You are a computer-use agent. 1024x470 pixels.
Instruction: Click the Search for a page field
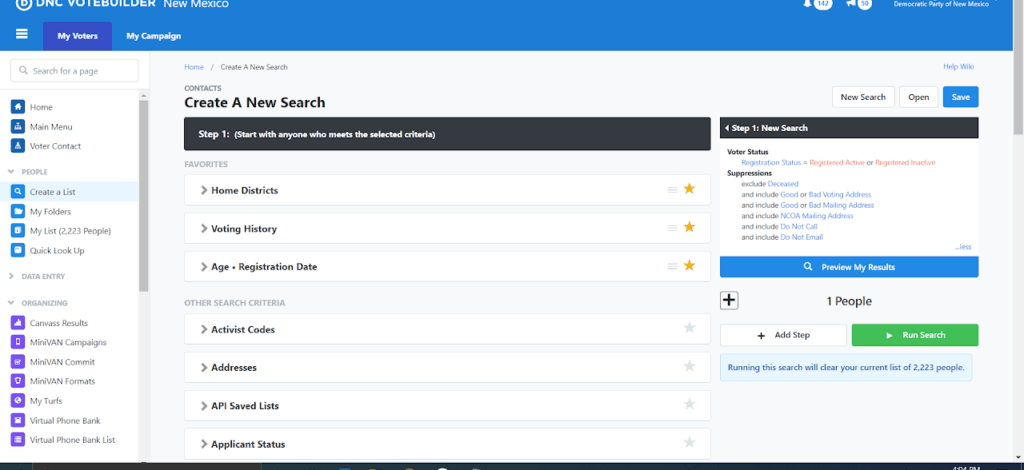coord(75,71)
